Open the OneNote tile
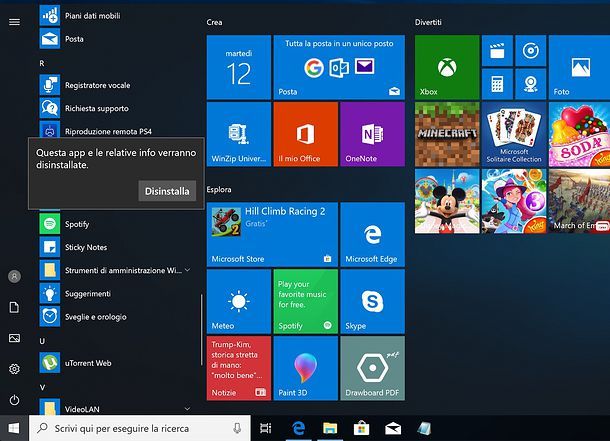The image size is (610, 441). click(373, 134)
